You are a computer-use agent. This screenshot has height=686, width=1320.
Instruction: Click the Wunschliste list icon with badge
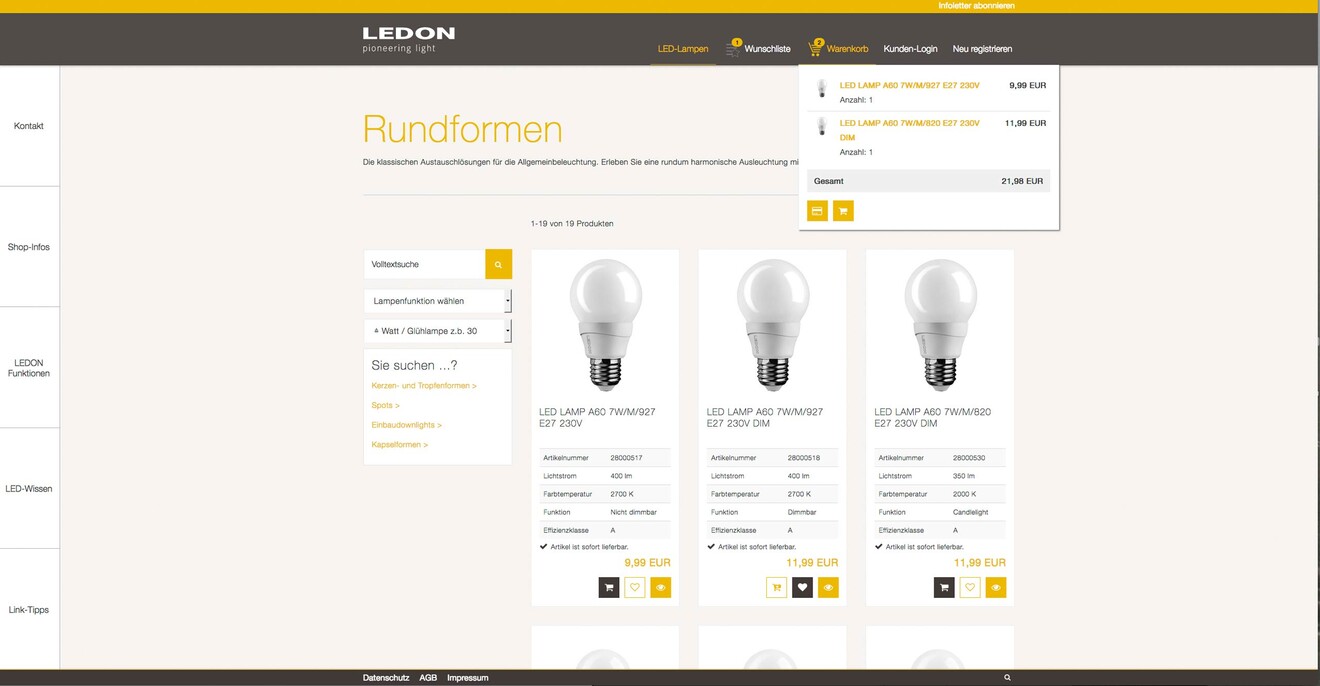pyautogui.click(x=734, y=47)
